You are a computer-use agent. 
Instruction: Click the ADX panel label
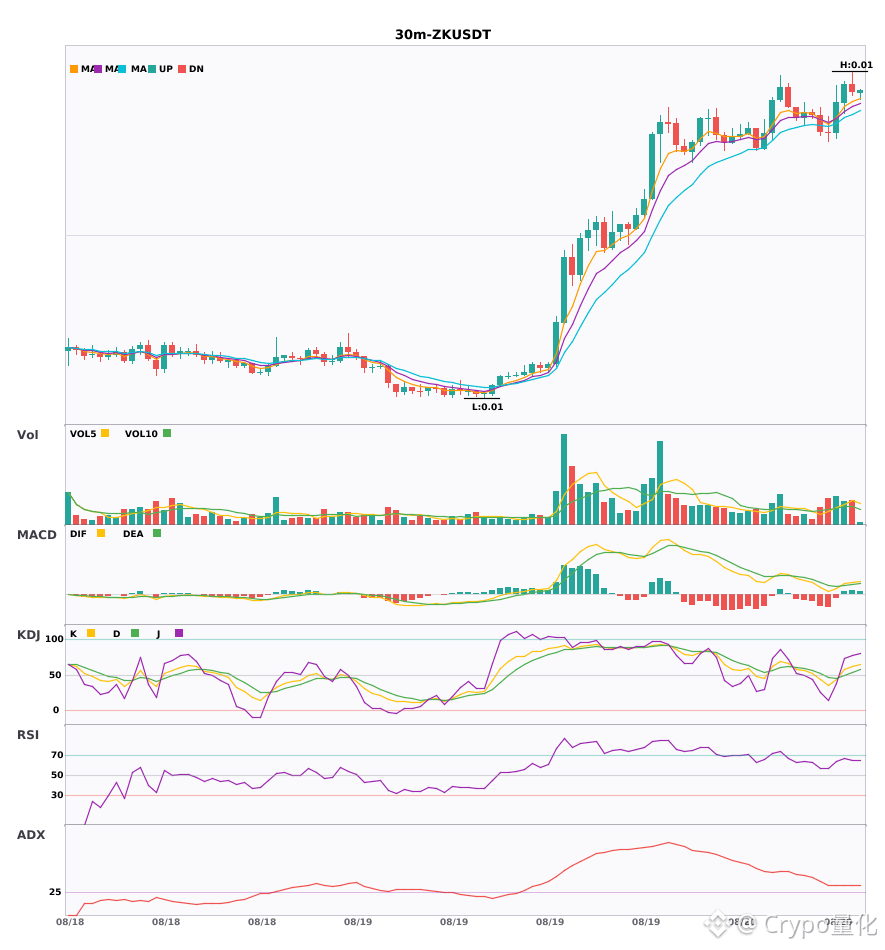pyautogui.click(x=31, y=835)
